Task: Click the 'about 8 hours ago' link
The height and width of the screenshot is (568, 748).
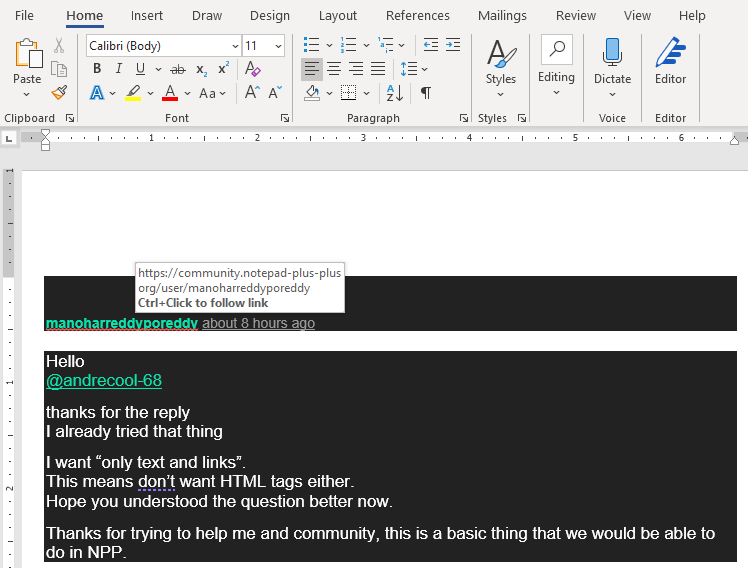Action: (259, 323)
